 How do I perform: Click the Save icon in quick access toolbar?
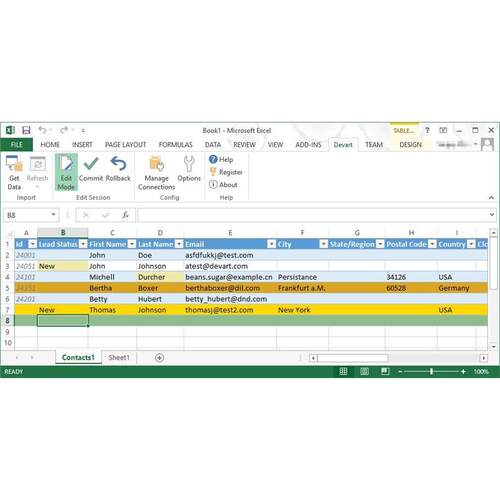(x=26, y=130)
